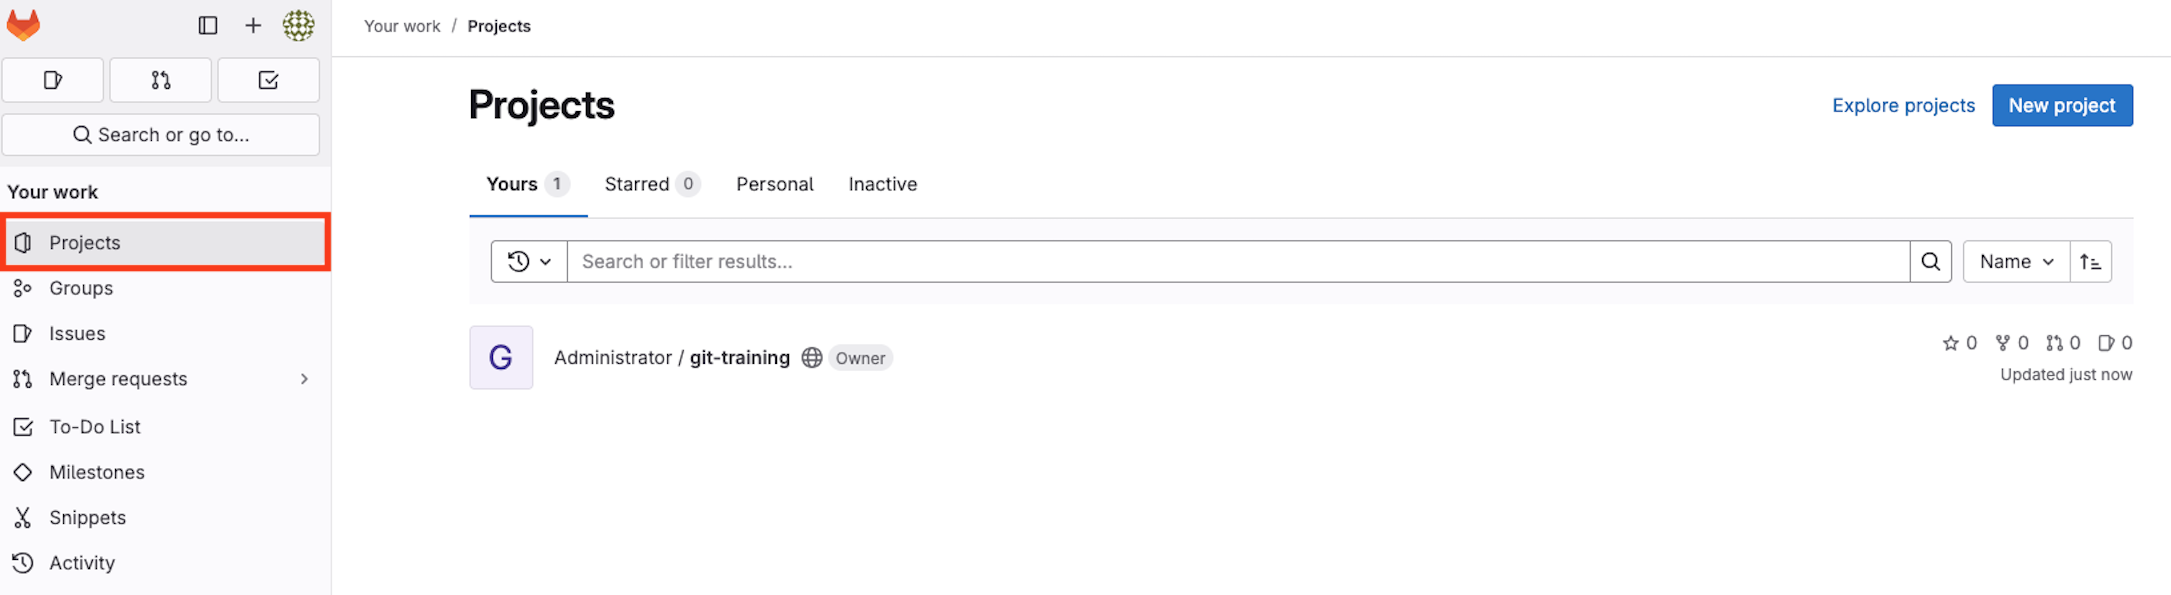
Task: Open Snippets in the sidebar
Action: pos(87,518)
